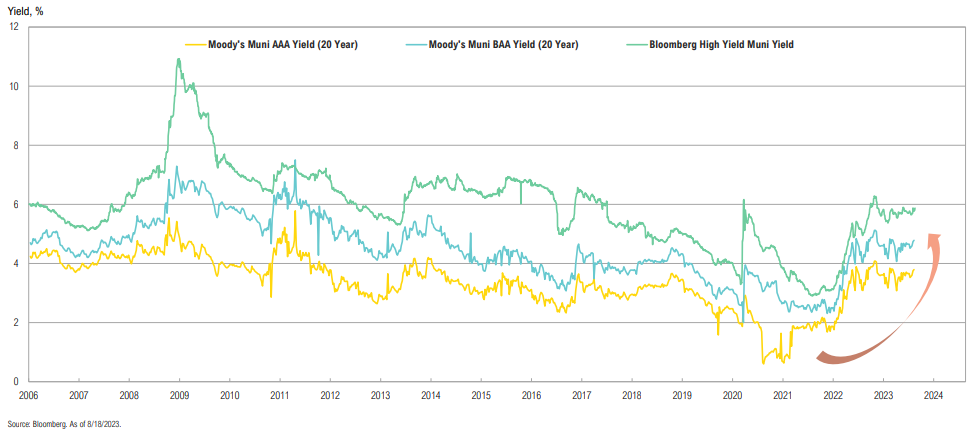Click the 0 value on the y-axis
Image resolution: width=976 pixels, height=432 pixels.
tap(16, 381)
